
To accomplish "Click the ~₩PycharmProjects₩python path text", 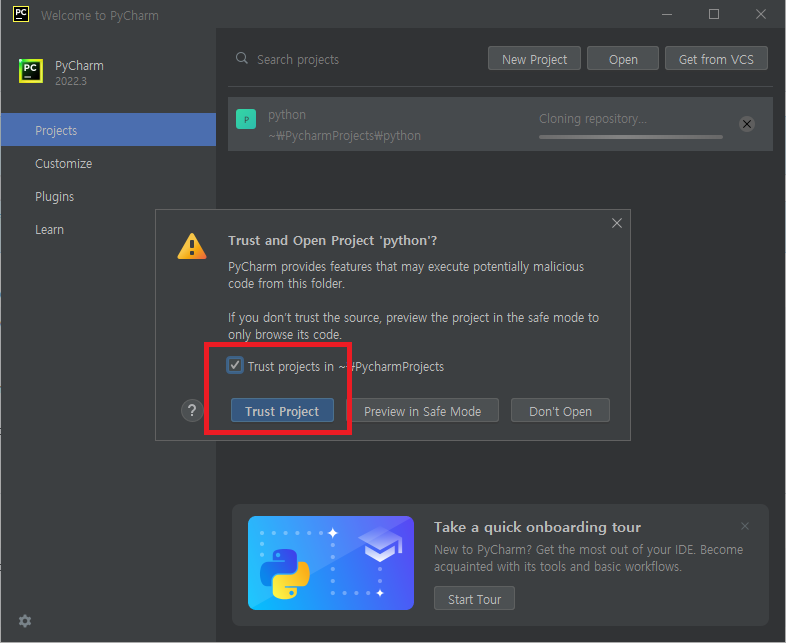I will [344, 135].
